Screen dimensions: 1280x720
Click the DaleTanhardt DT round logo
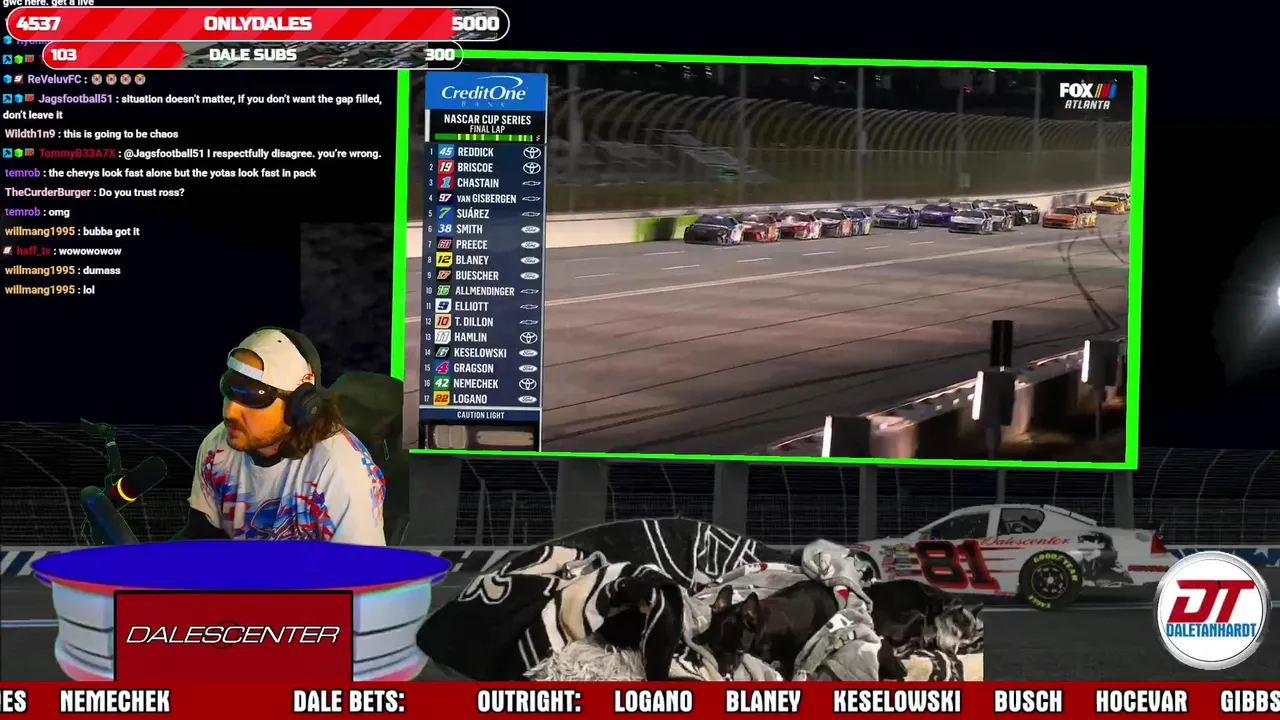tap(1211, 609)
